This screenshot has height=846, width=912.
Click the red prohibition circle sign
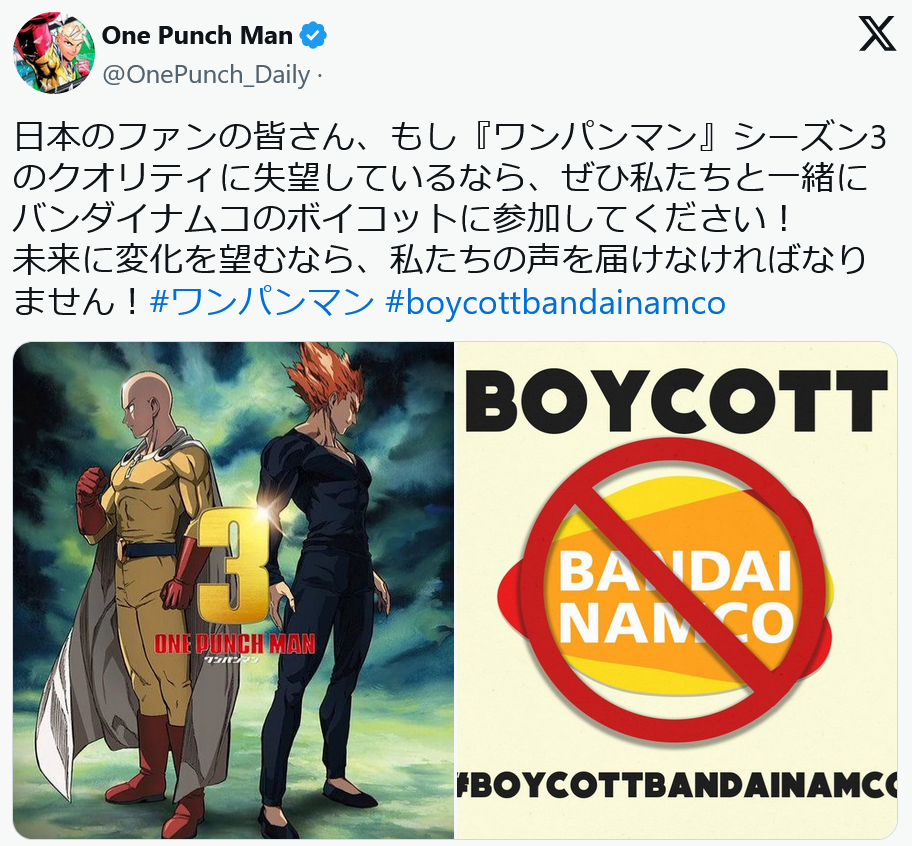point(673,590)
